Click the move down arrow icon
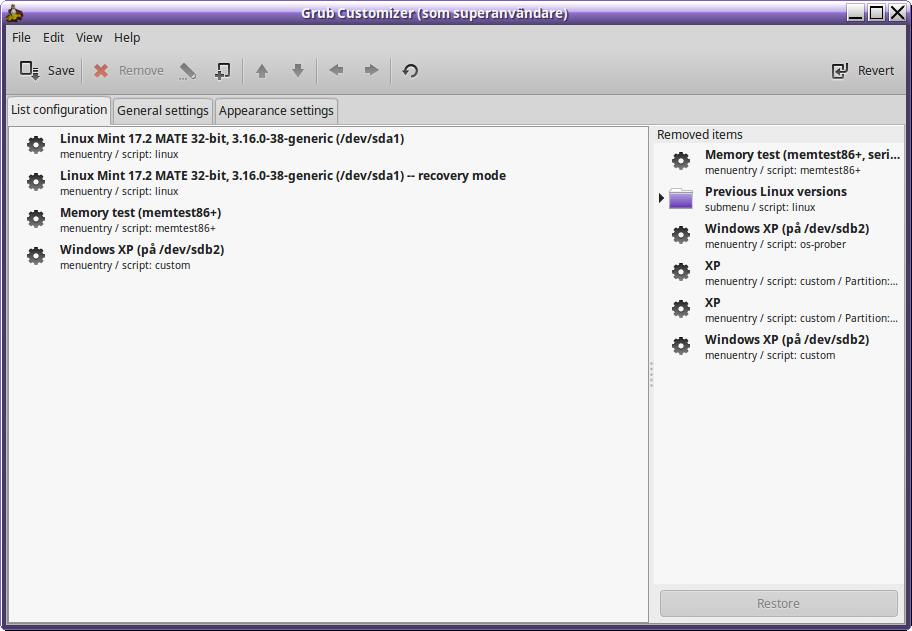Screen dimensions: 912x631 pyautogui.click(x=298, y=70)
